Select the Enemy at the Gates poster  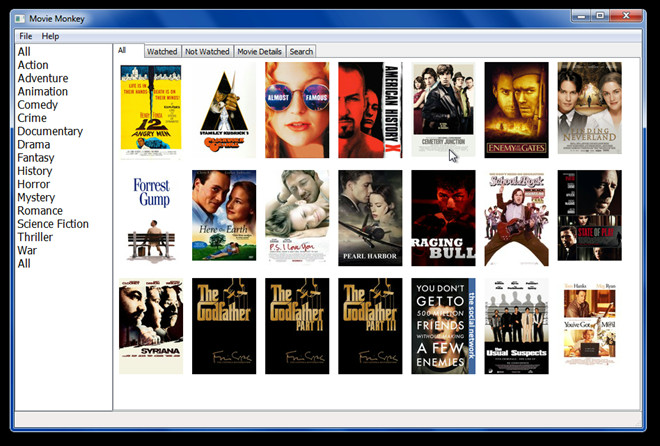(516, 110)
